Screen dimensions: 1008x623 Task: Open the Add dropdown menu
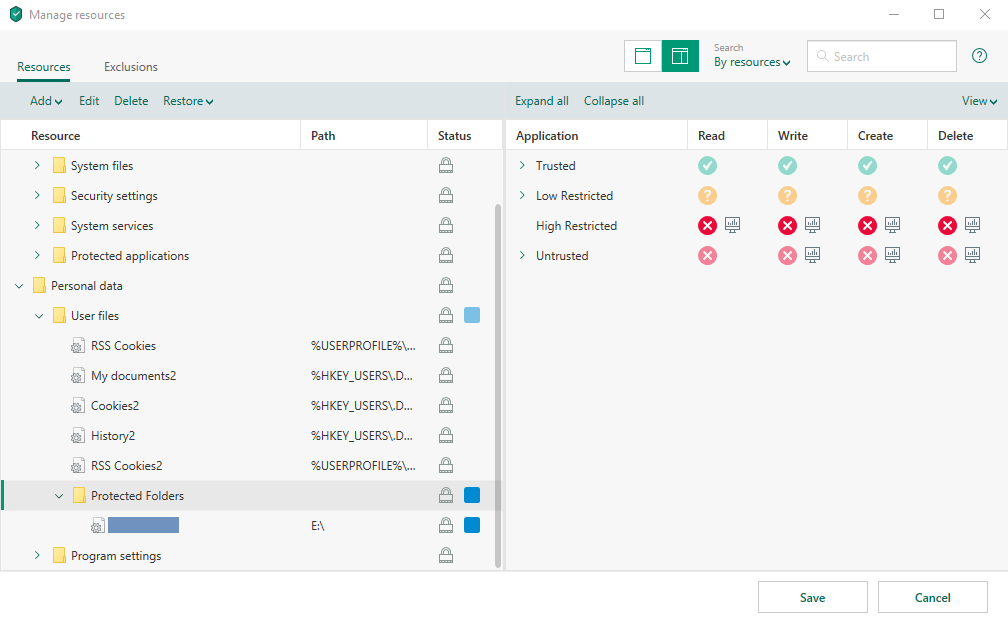(x=46, y=101)
